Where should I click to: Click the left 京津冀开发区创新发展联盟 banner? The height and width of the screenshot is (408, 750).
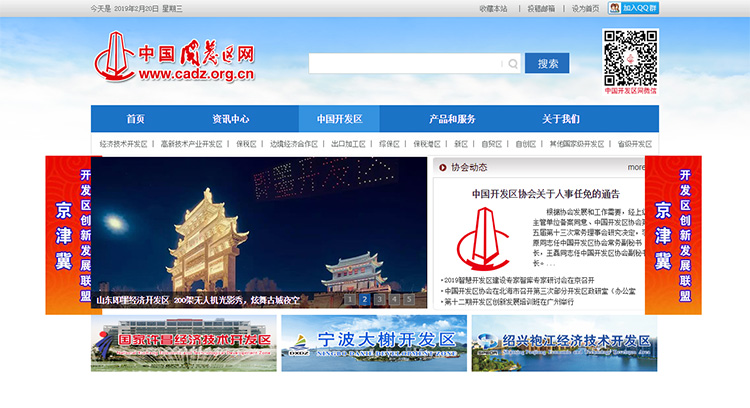pos(68,235)
